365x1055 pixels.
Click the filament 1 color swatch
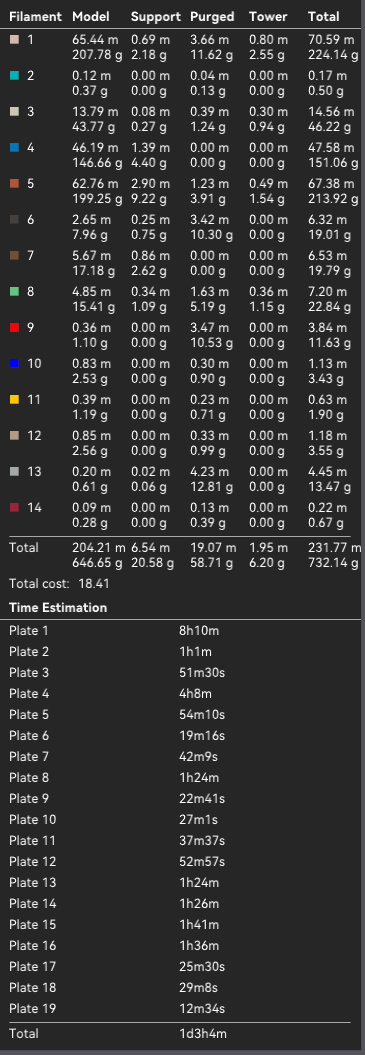coord(14,40)
